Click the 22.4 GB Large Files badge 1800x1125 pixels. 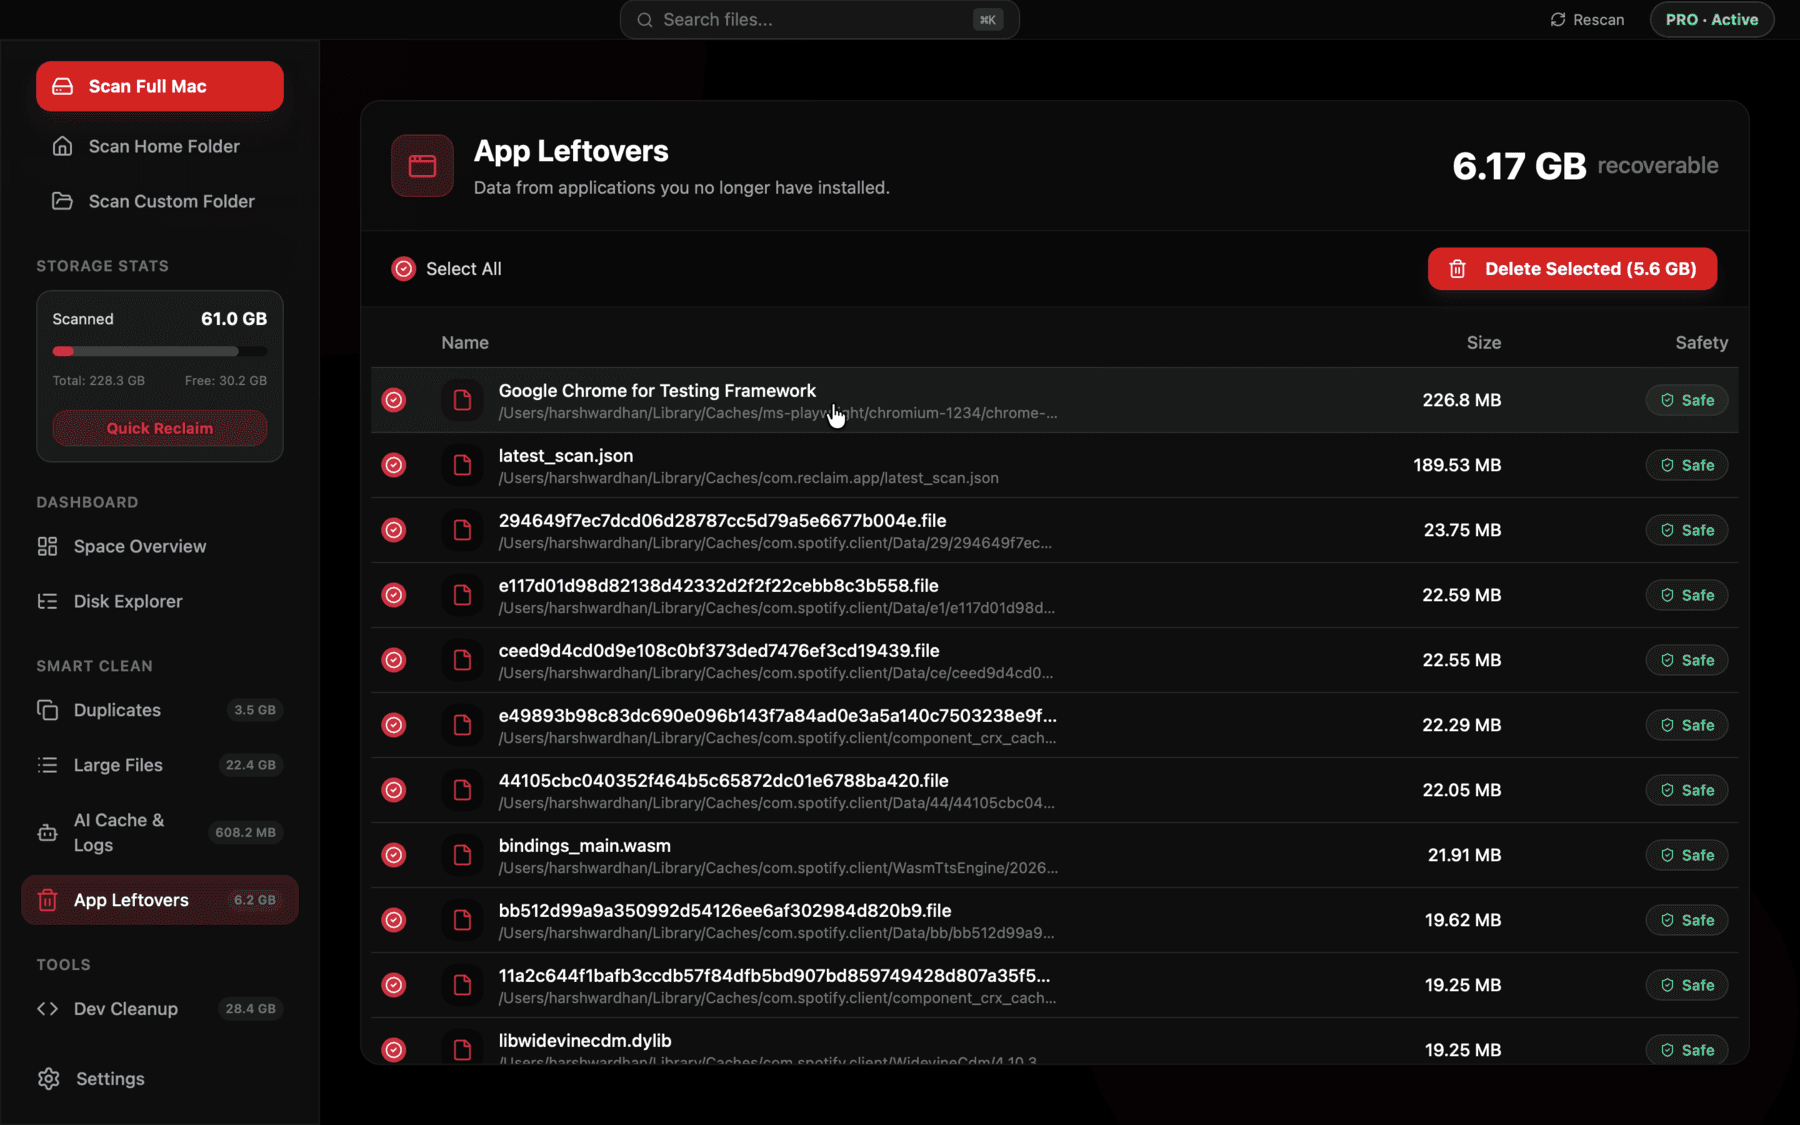(x=250, y=765)
